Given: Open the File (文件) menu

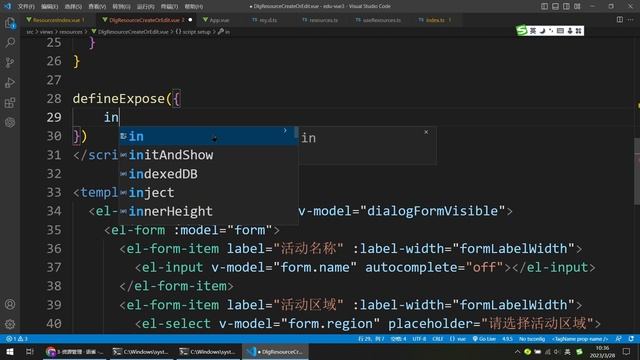Looking at the screenshot, I should pyautogui.click(x=26, y=7).
